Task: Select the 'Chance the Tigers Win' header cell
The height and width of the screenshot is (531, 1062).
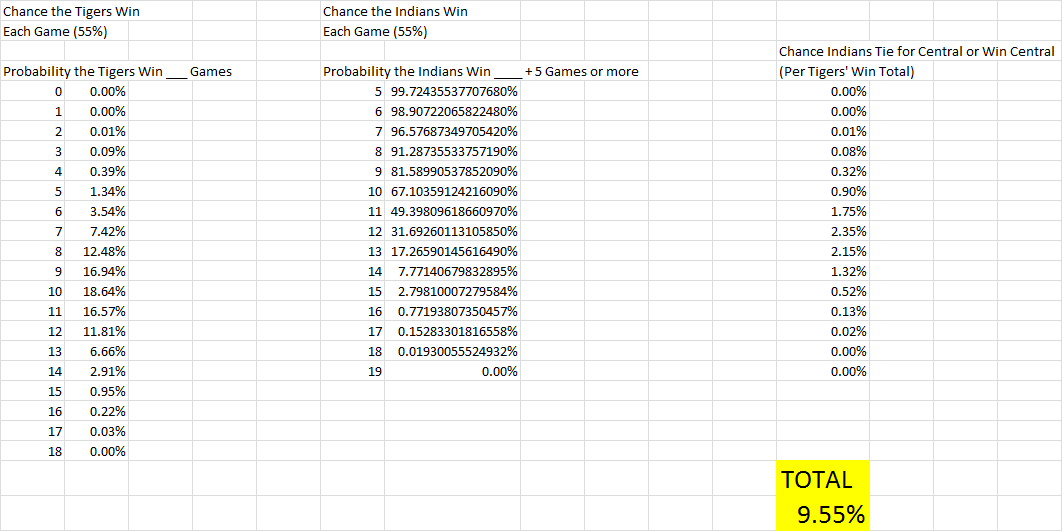Action: tap(72, 11)
